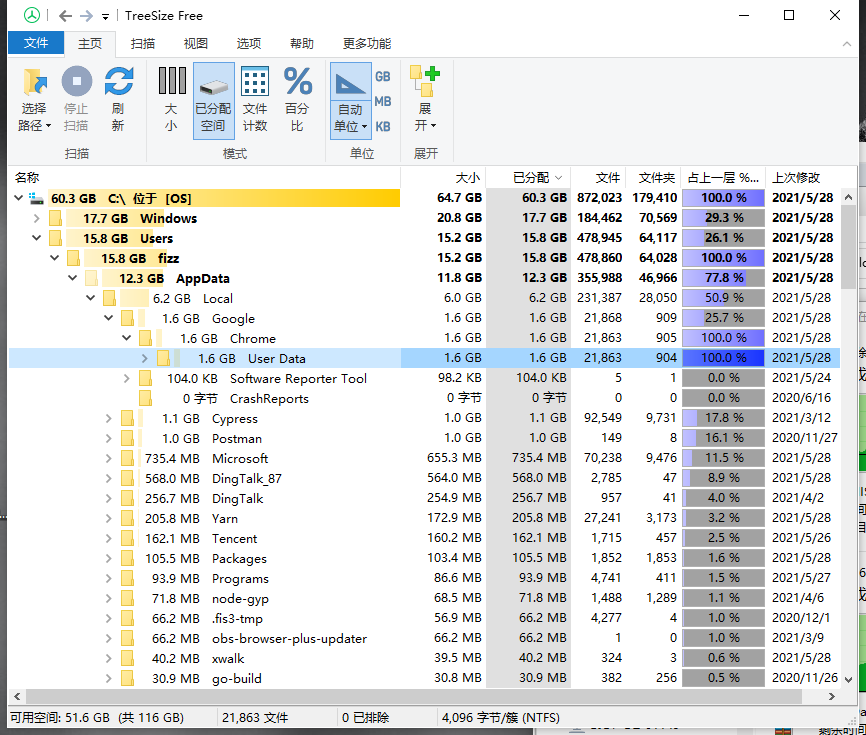Click the 29.3 % bar for Windows
866x735 pixels.
724,218
